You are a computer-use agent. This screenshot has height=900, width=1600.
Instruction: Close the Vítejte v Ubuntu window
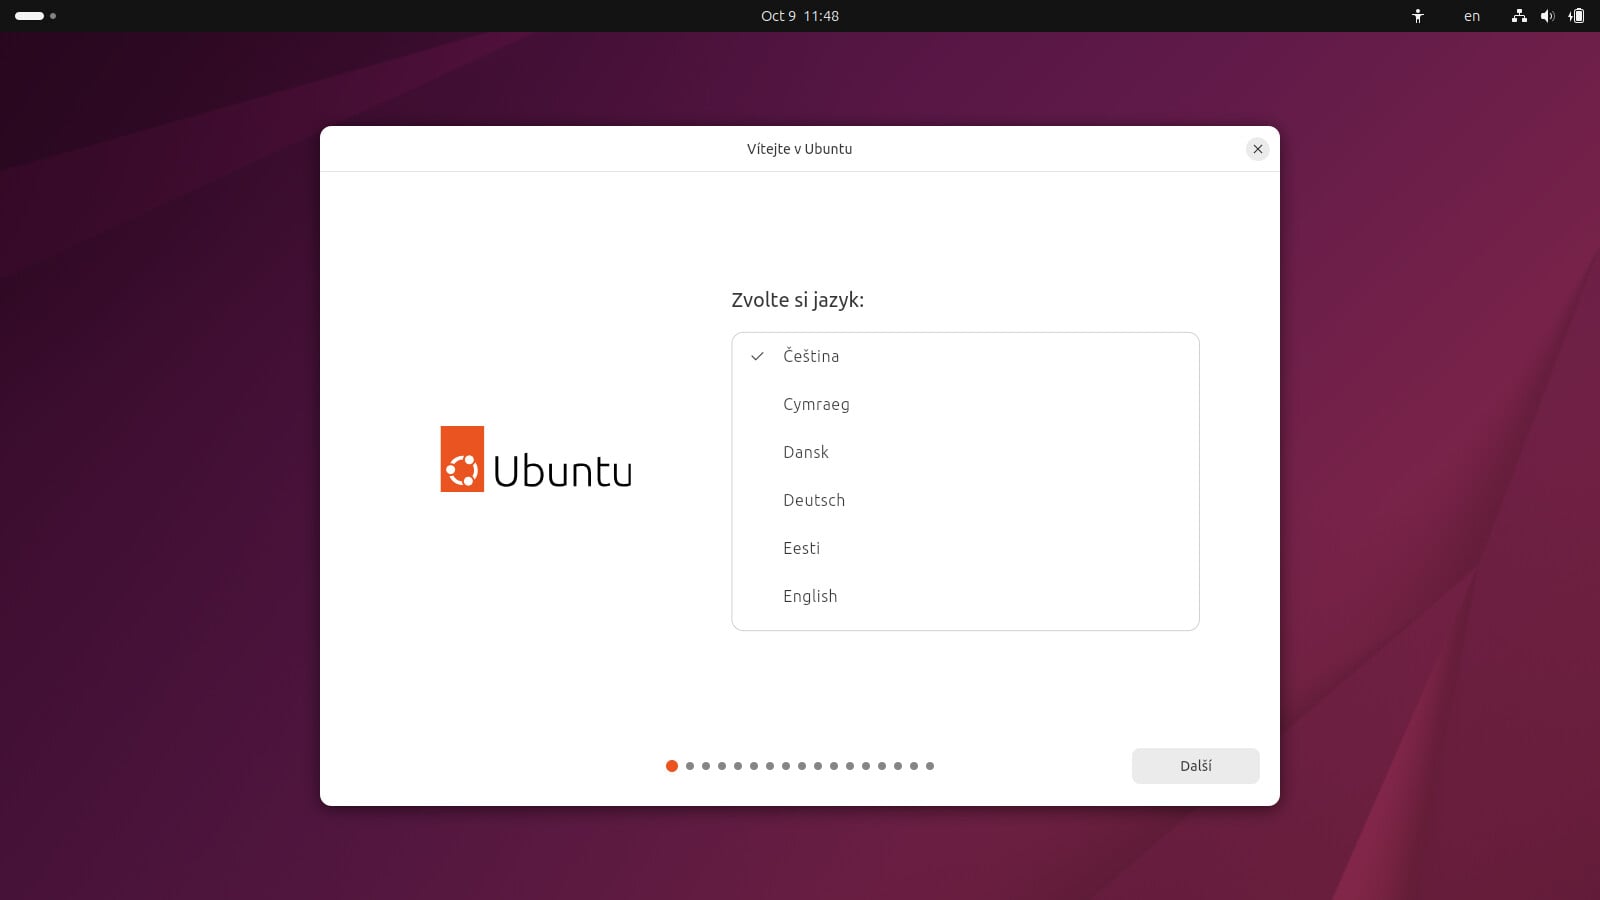click(x=1258, y=149)
